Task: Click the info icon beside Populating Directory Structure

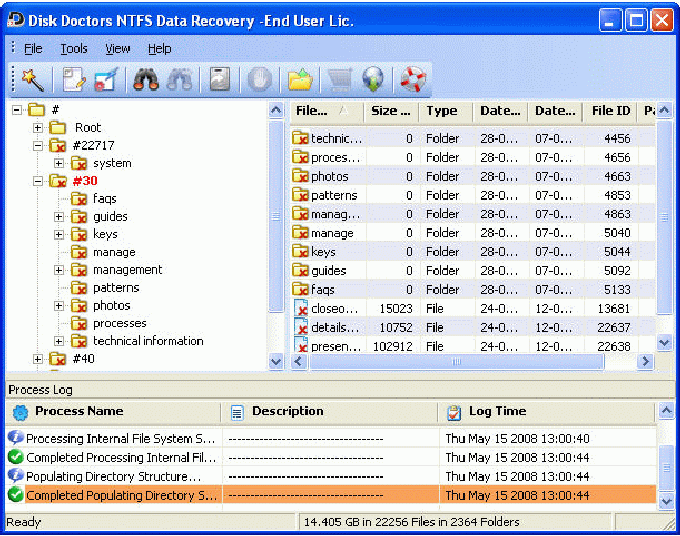Action: (15, 475)
